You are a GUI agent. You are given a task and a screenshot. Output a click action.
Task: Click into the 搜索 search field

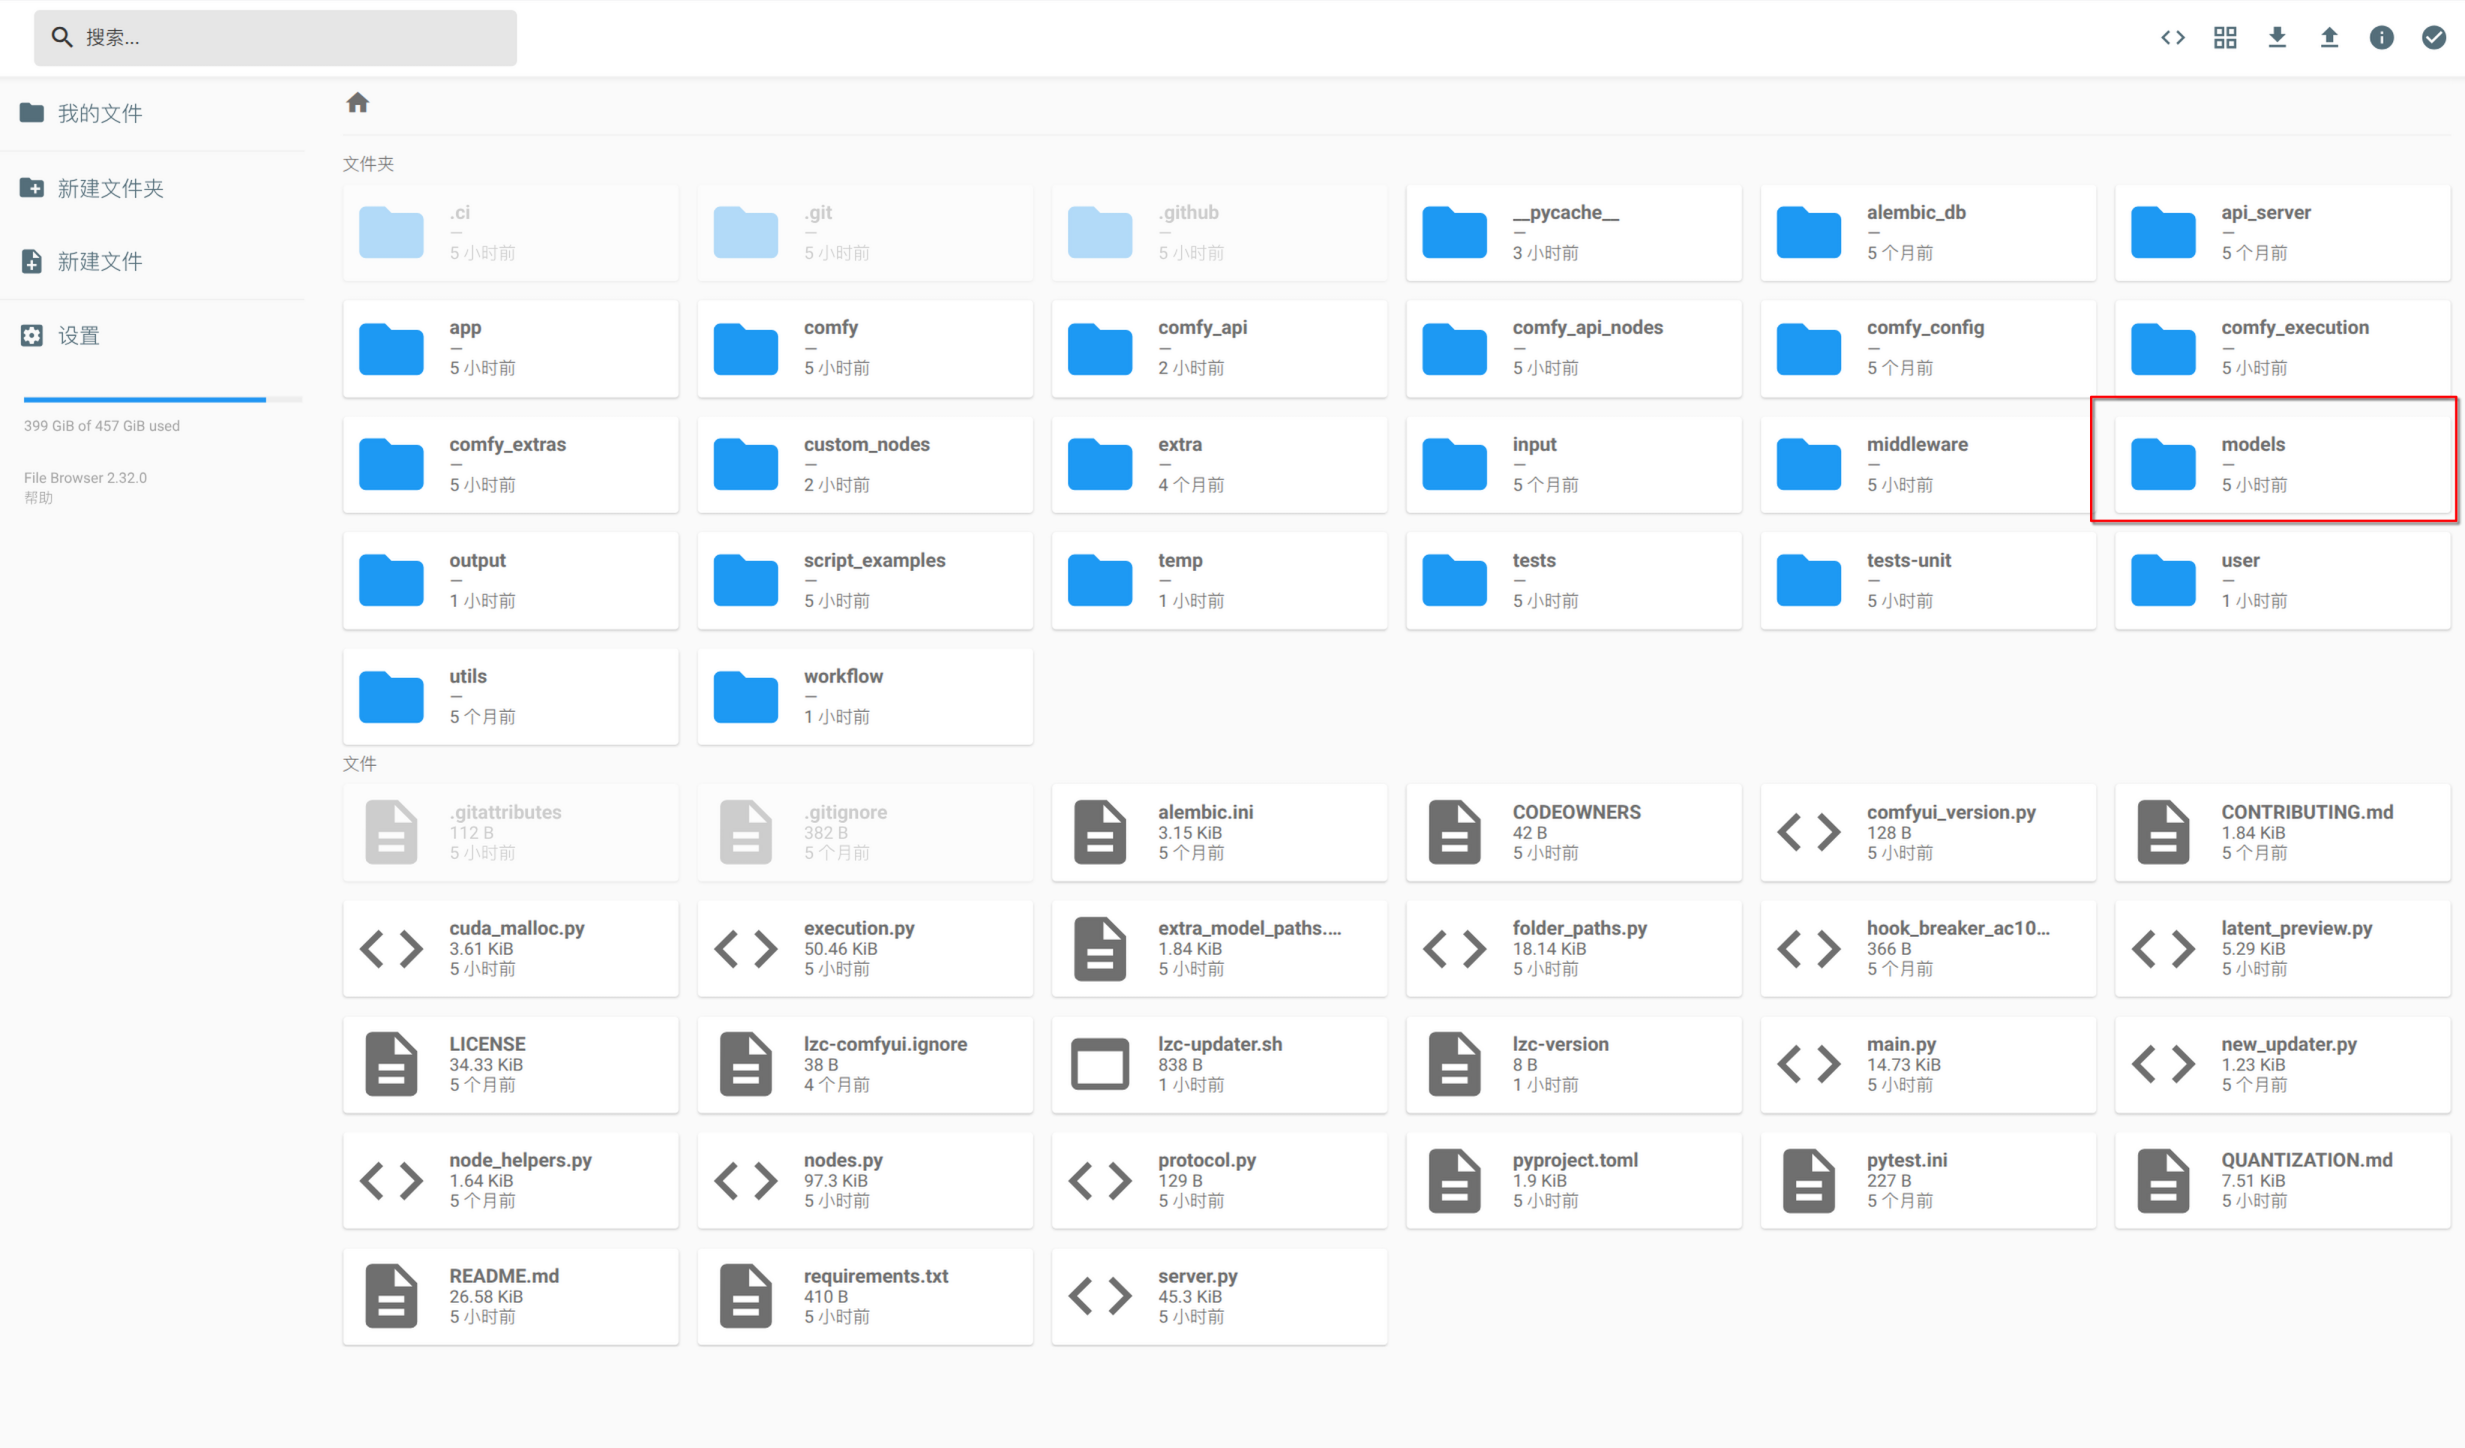point(275,38)
